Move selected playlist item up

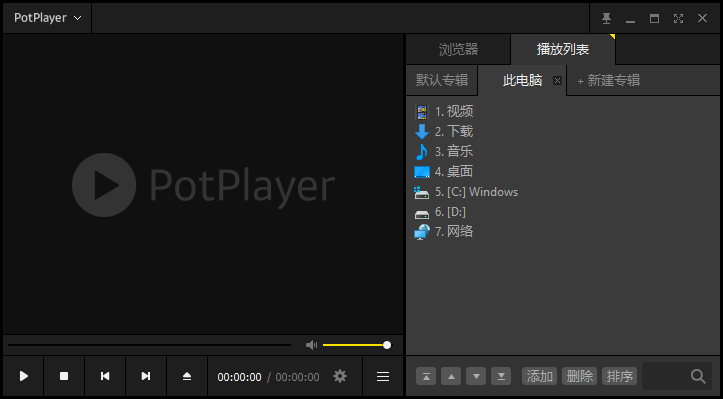point(451,376)
